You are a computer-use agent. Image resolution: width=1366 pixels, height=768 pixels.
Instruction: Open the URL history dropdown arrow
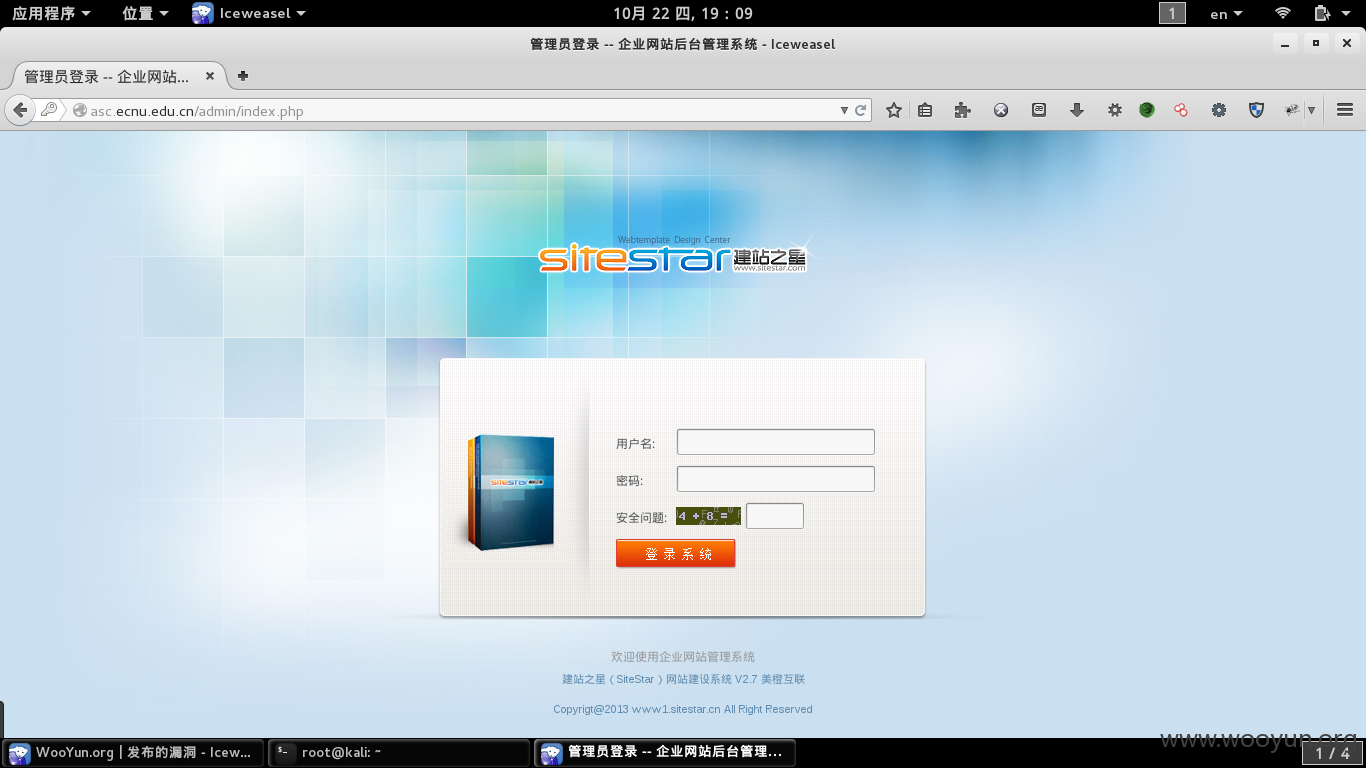pyautogui.click(x=844, y=111)
